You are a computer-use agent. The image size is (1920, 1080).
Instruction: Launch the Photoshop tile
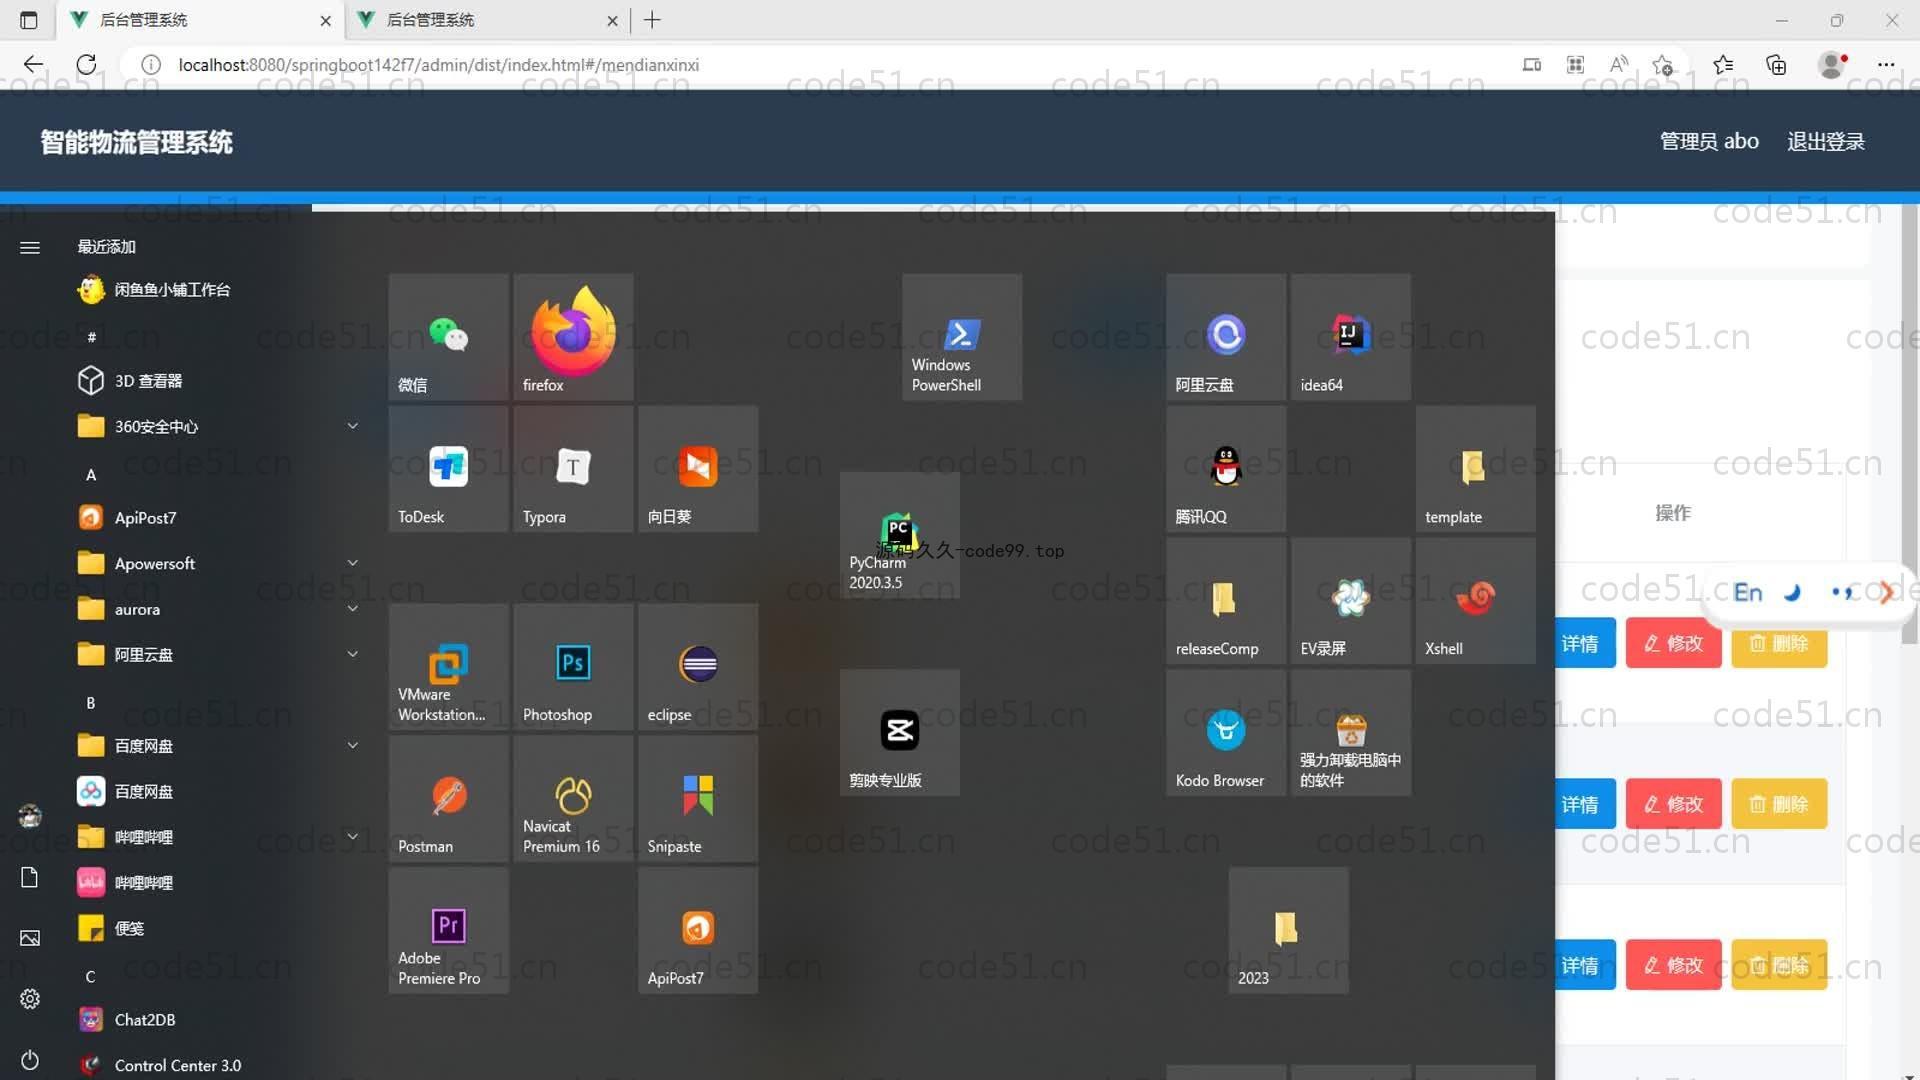(x=573, y=667)
